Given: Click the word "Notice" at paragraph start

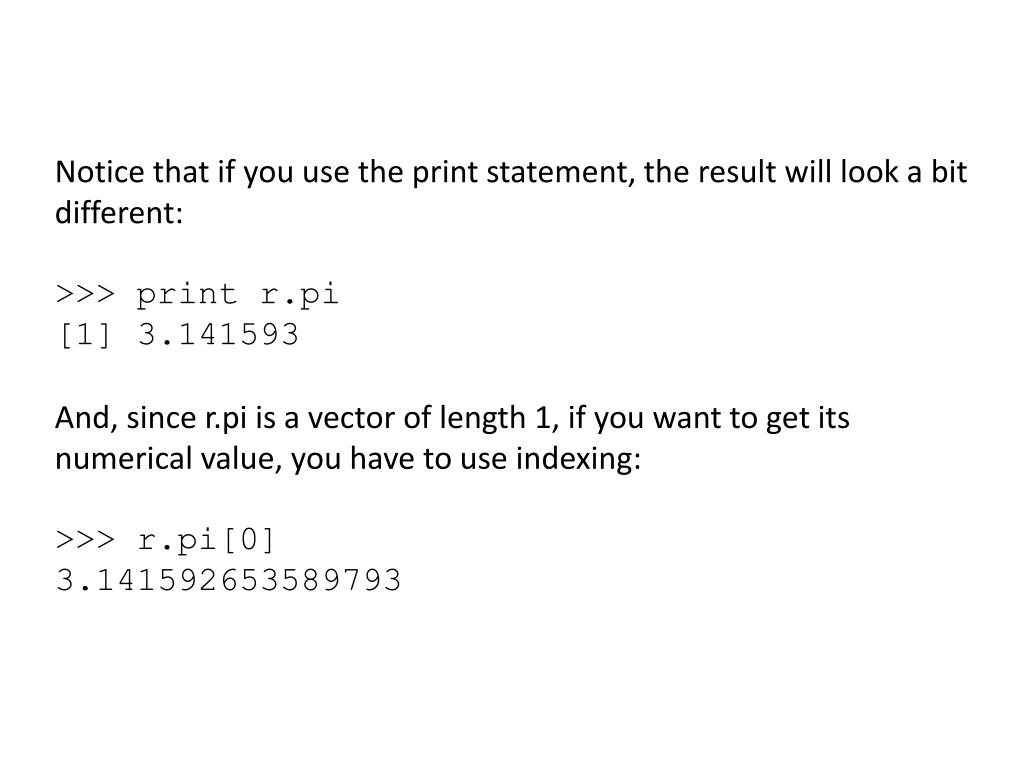Looking at the screenshot, I should (x=99, y=172).
